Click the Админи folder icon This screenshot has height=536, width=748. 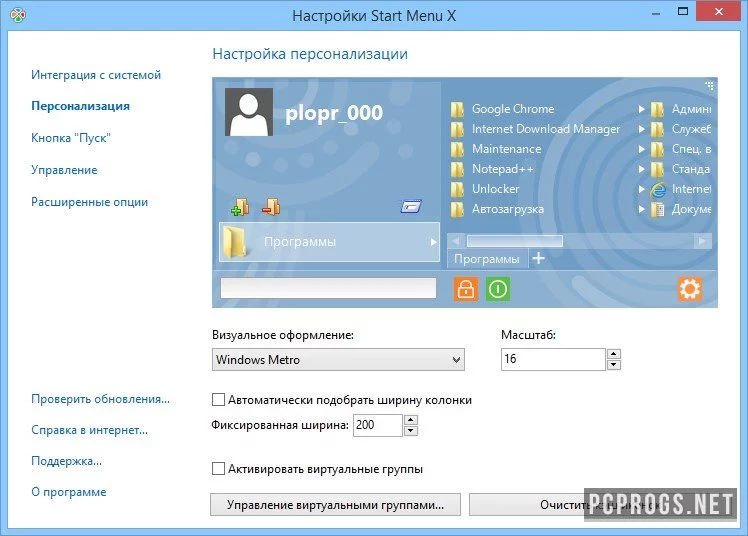coord(657,109)
